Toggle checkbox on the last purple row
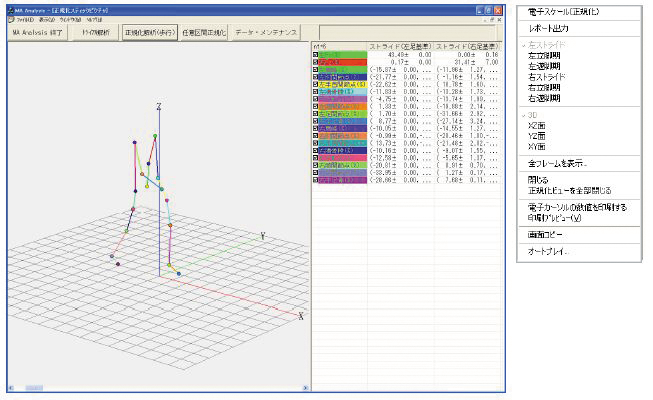The height and width of the screenshot is (400, 653). coord(316,181)
